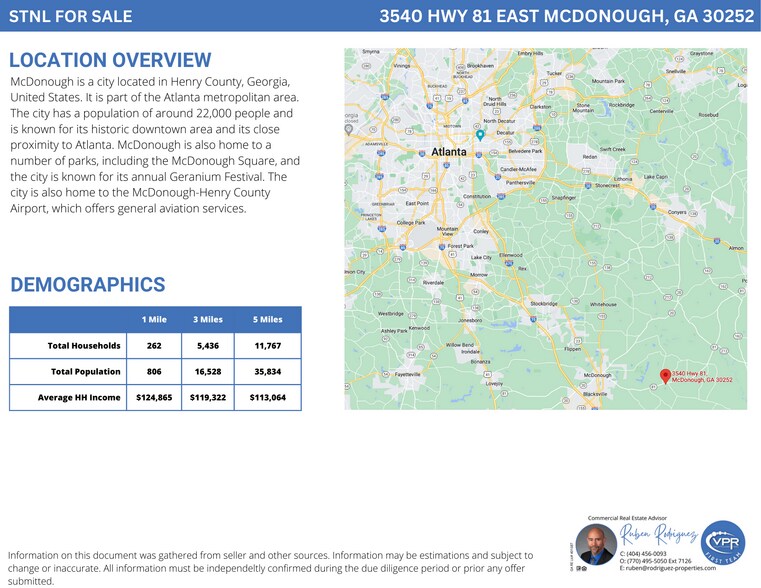This screenshot has height=588, width=761.
Task: Click the red property location pin on map
Action: coord(666,375)
